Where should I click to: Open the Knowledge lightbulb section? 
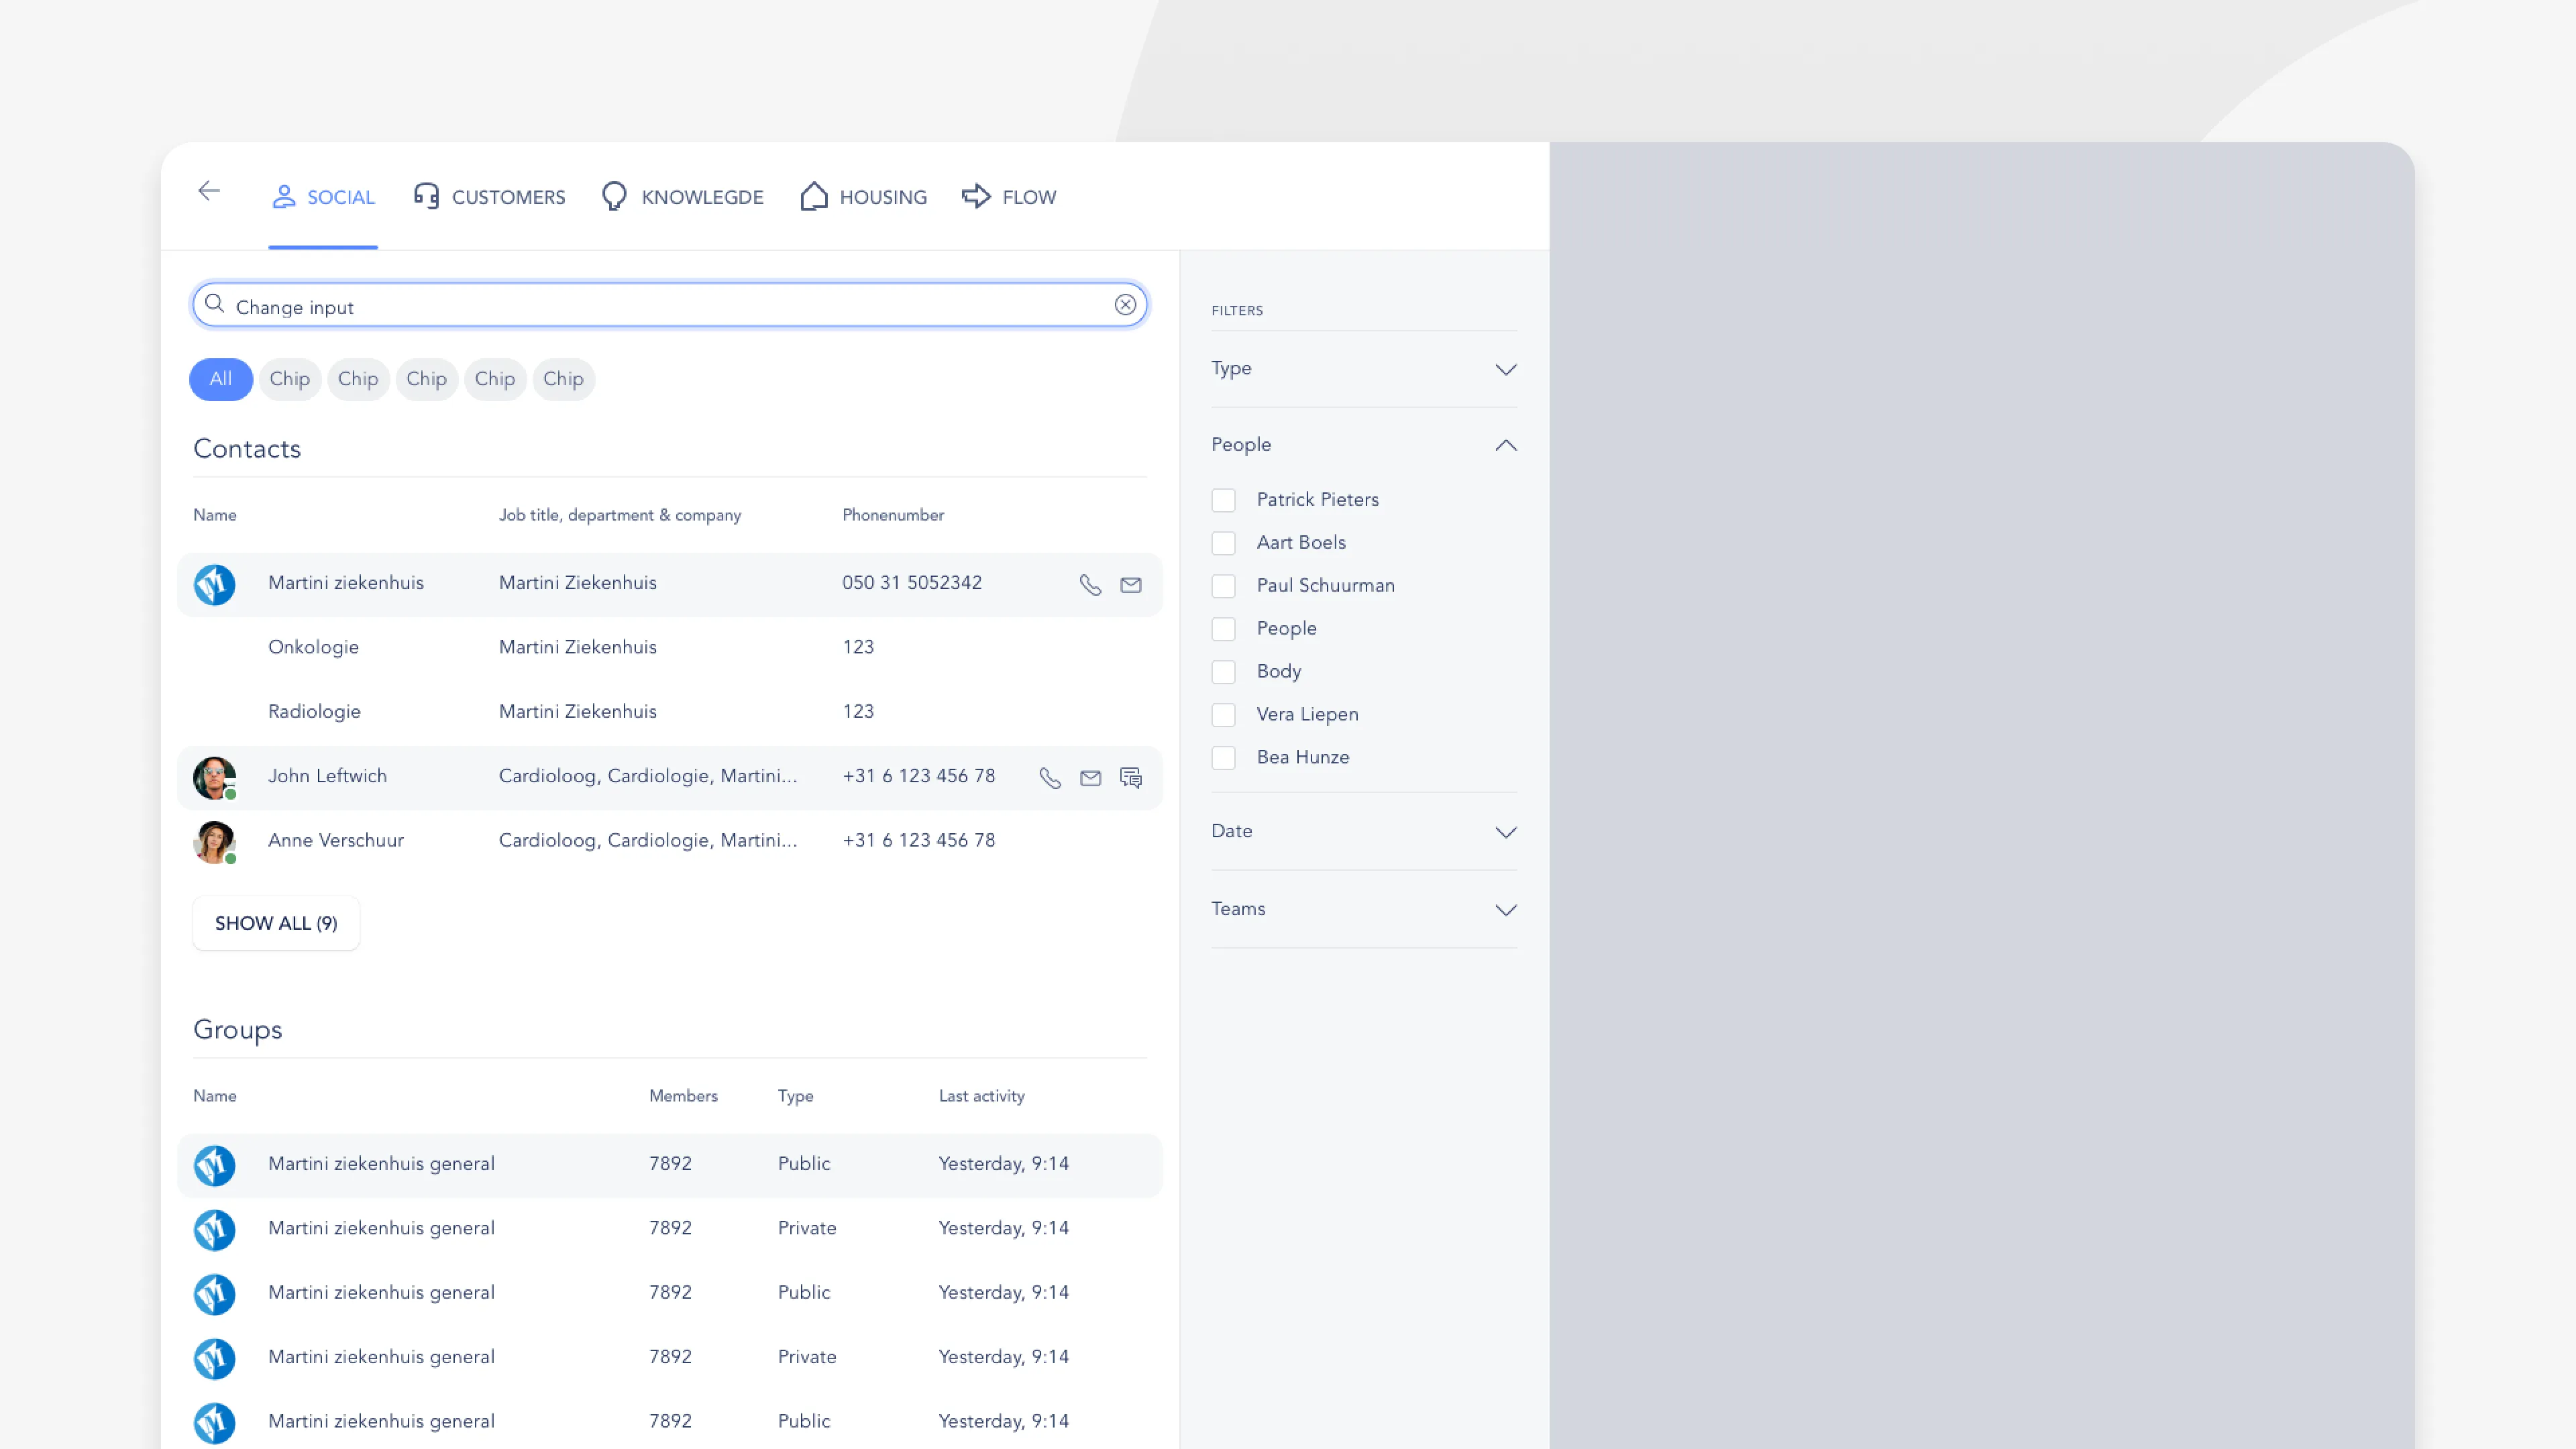(x=614, y=196)
